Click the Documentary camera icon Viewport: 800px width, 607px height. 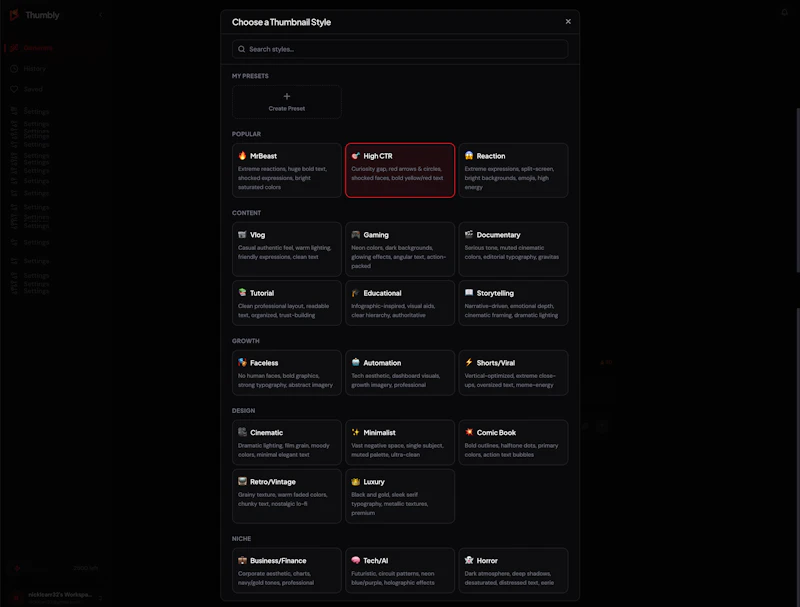click(x=469, y=235)
